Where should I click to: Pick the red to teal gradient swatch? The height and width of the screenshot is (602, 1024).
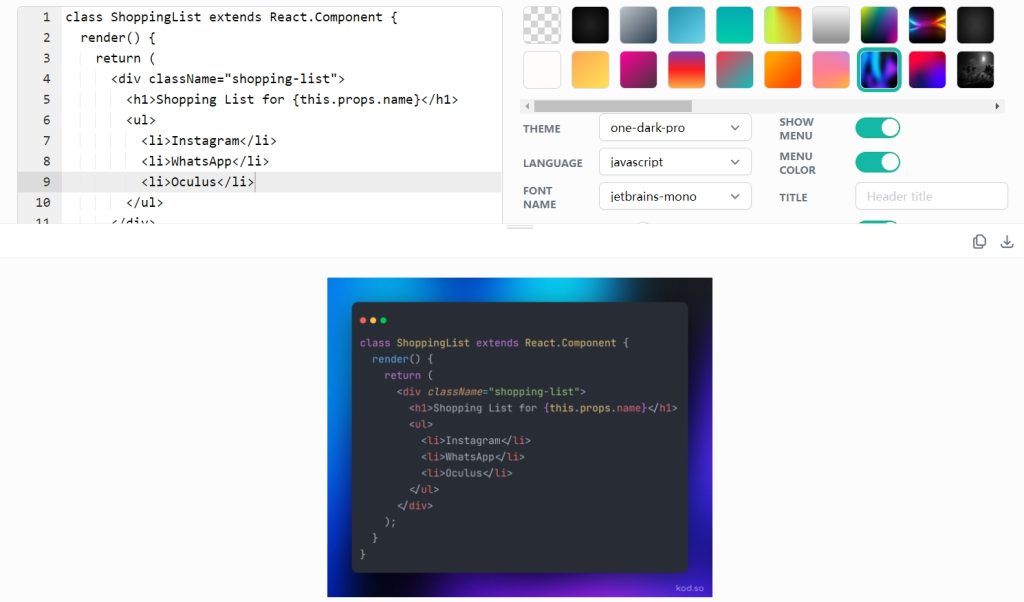pos(735,69)
